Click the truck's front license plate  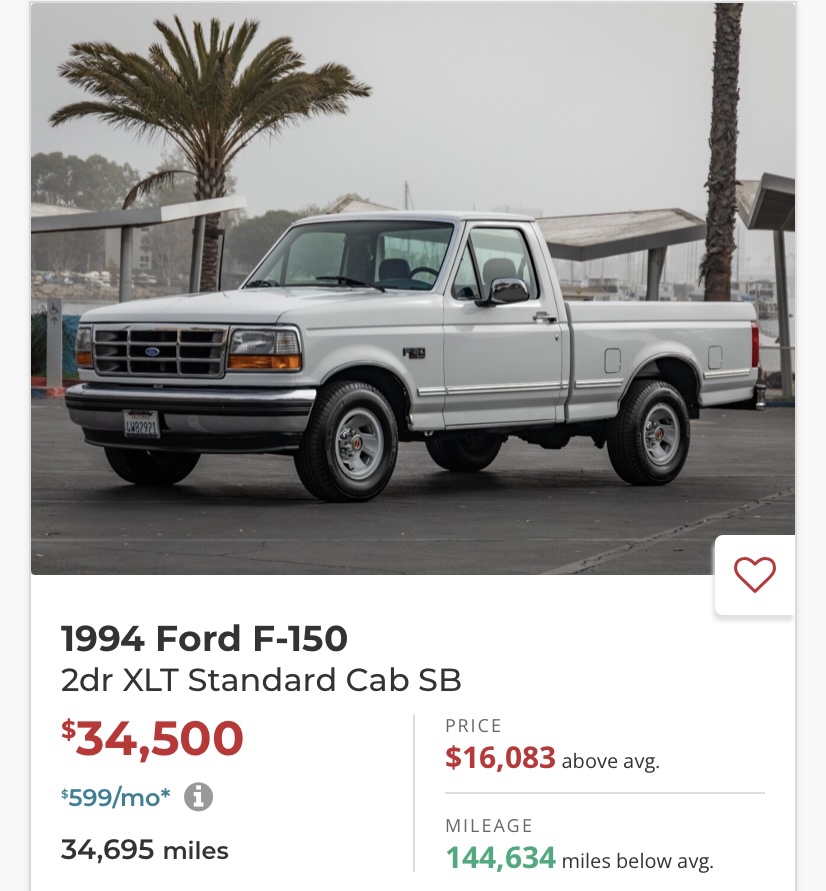coord(141,423)
